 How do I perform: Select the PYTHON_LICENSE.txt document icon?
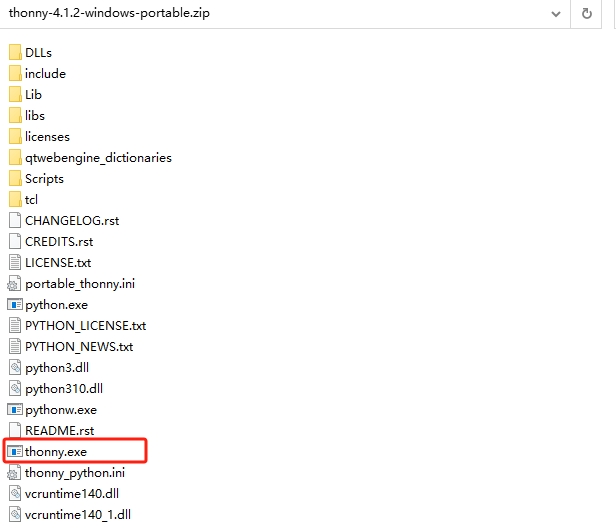point(15,326)
